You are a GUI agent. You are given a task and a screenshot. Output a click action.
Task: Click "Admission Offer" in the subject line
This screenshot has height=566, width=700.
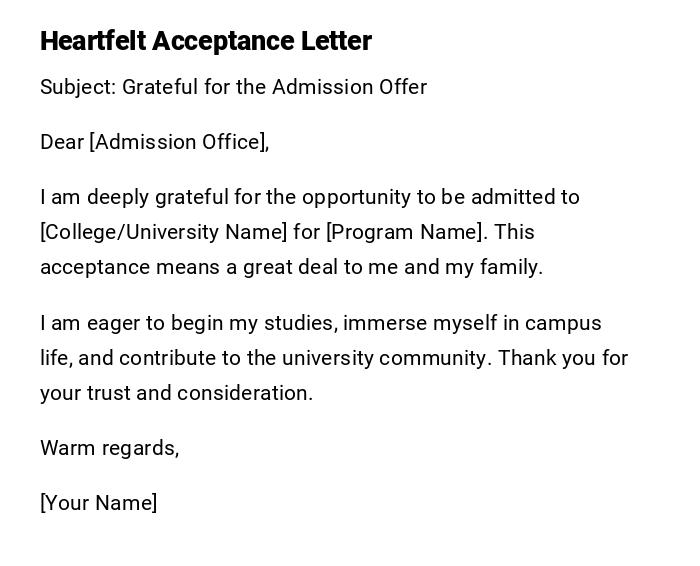(349, 87)
